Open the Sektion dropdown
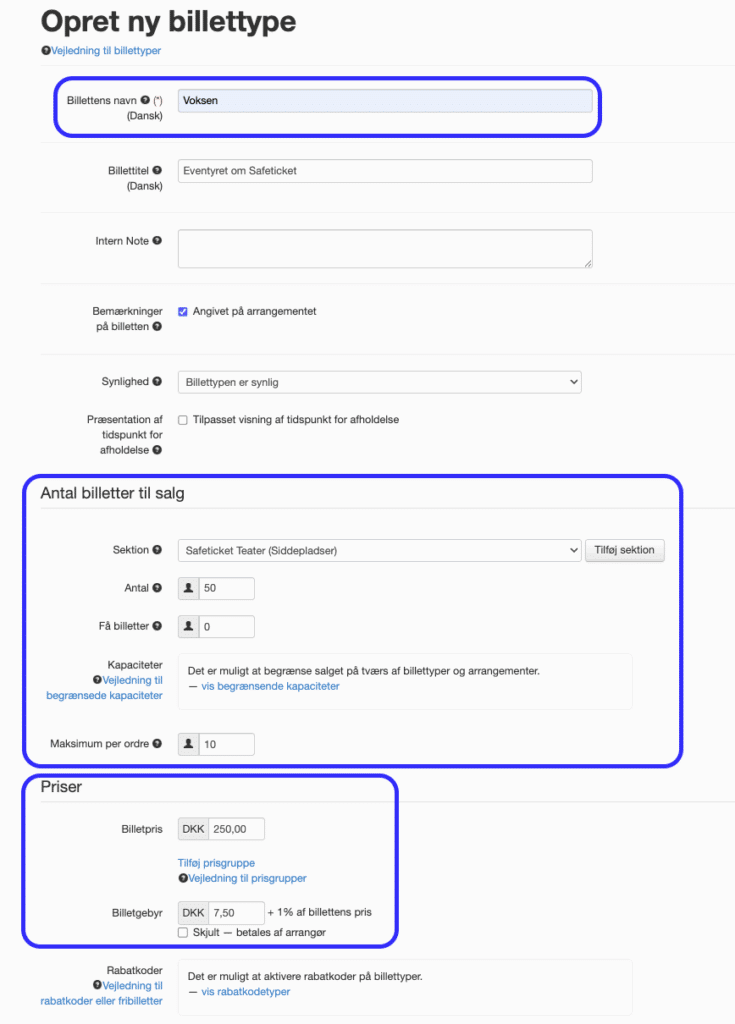 pyautogui.click(x=380, y=551)
